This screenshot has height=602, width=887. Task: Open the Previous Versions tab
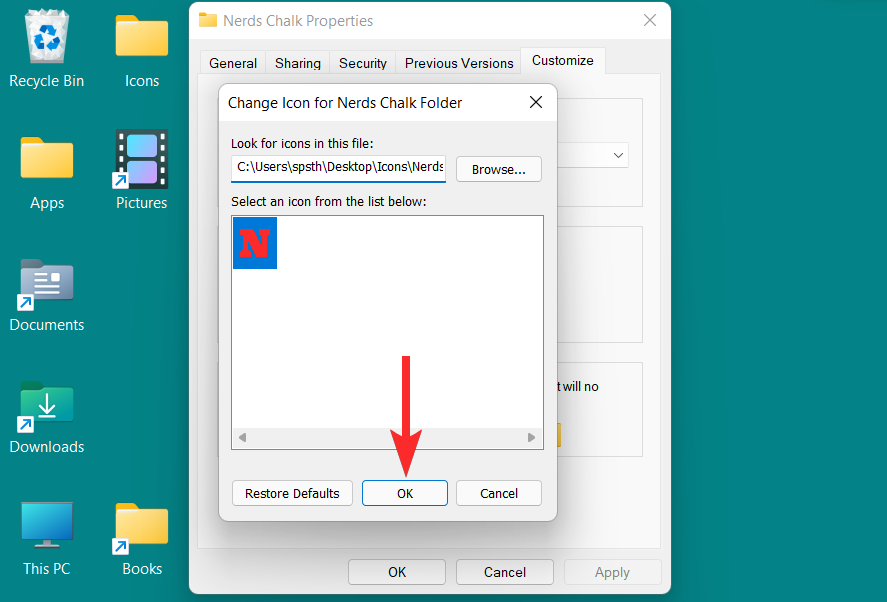point(459,63)
